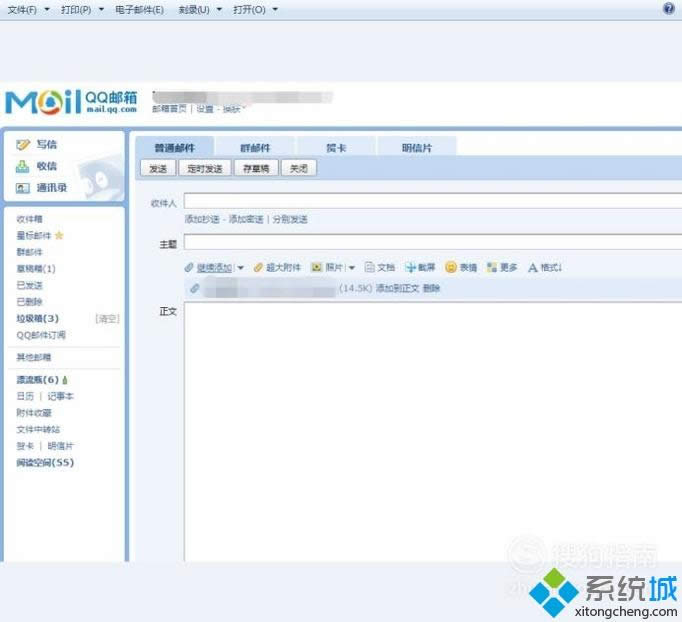Click the 写信 compose pencil icon
The image size is (682, 622).
(x=23, y=144)
